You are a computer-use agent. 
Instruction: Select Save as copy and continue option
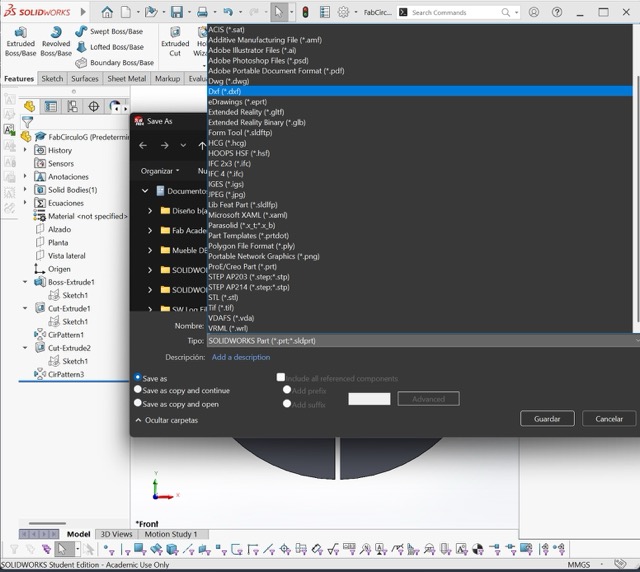click(x=138, y=390)
